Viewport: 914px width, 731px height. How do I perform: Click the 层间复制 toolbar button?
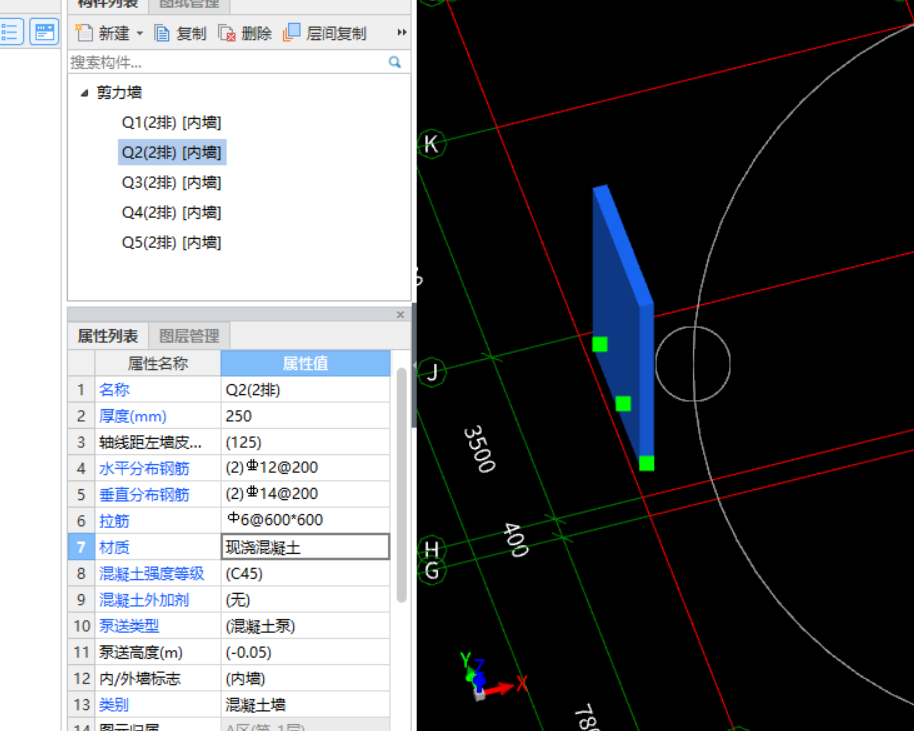325,33
